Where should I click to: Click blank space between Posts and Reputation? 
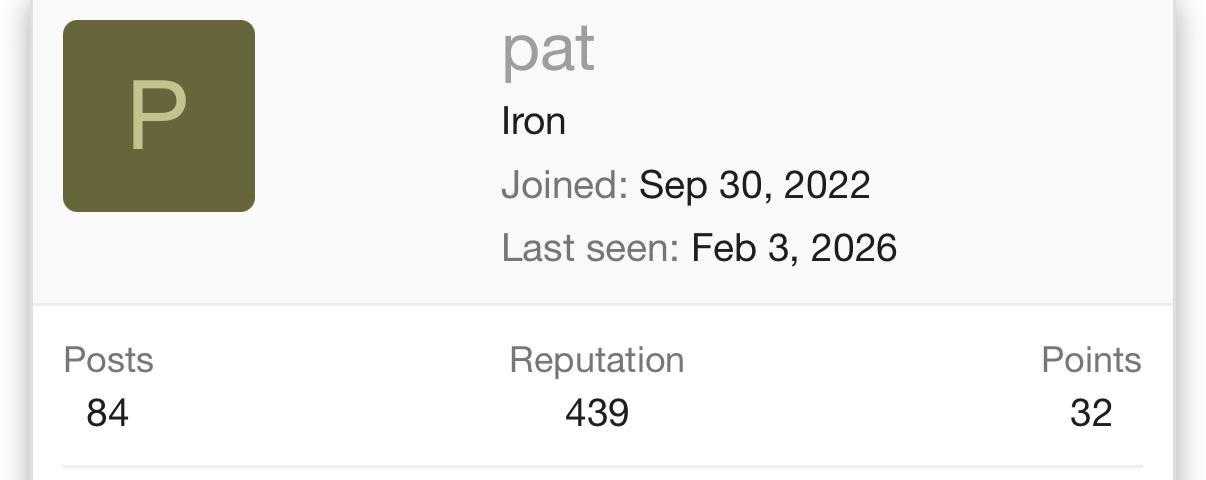330,385
